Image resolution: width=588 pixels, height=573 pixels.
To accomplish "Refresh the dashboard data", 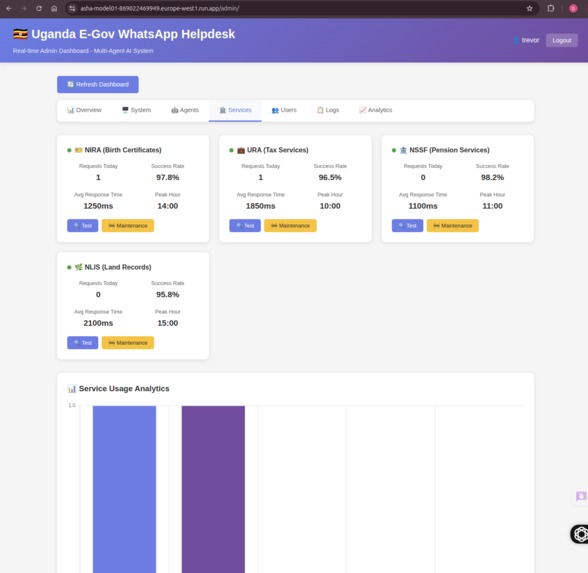I will tap(98, 84).
